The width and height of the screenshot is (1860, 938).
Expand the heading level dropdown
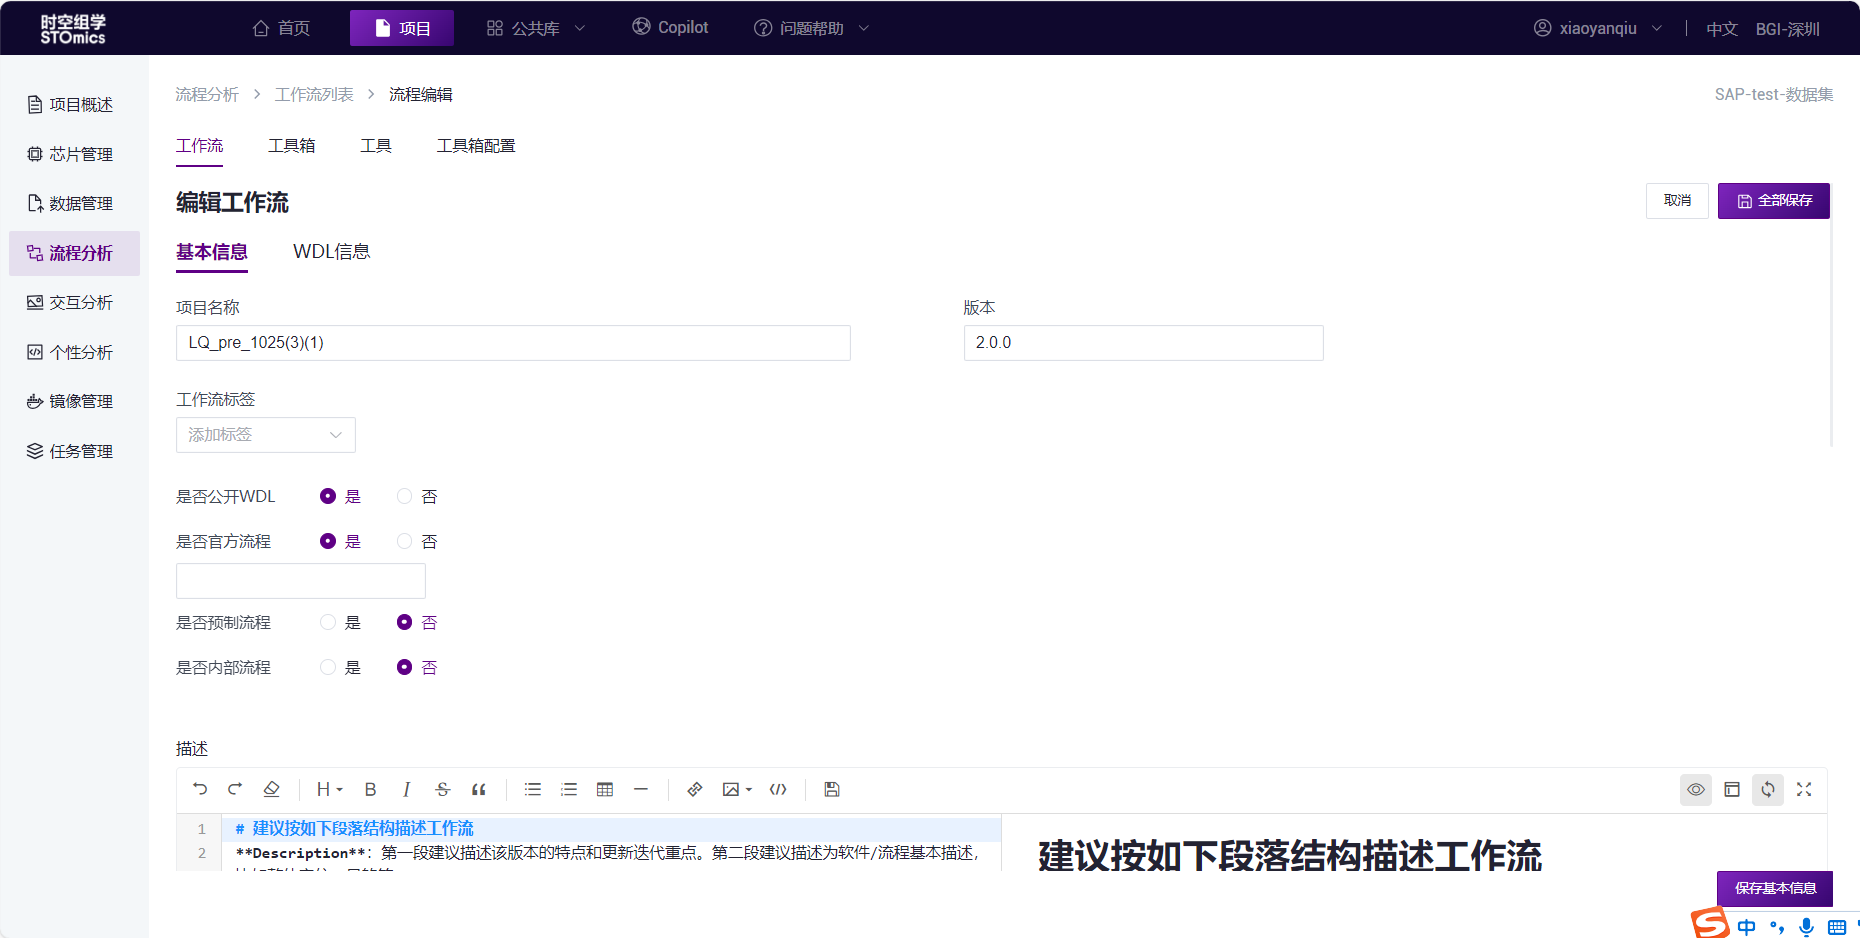coord(329,789)
